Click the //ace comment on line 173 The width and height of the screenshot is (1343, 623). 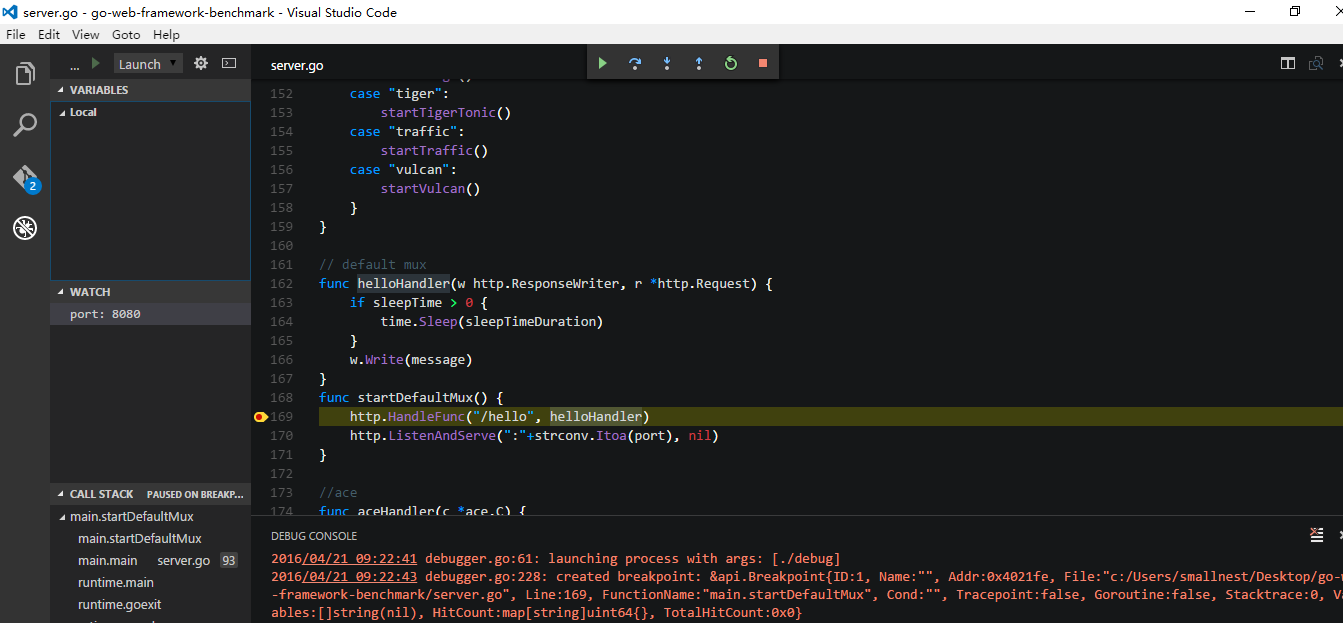point(338,493)
